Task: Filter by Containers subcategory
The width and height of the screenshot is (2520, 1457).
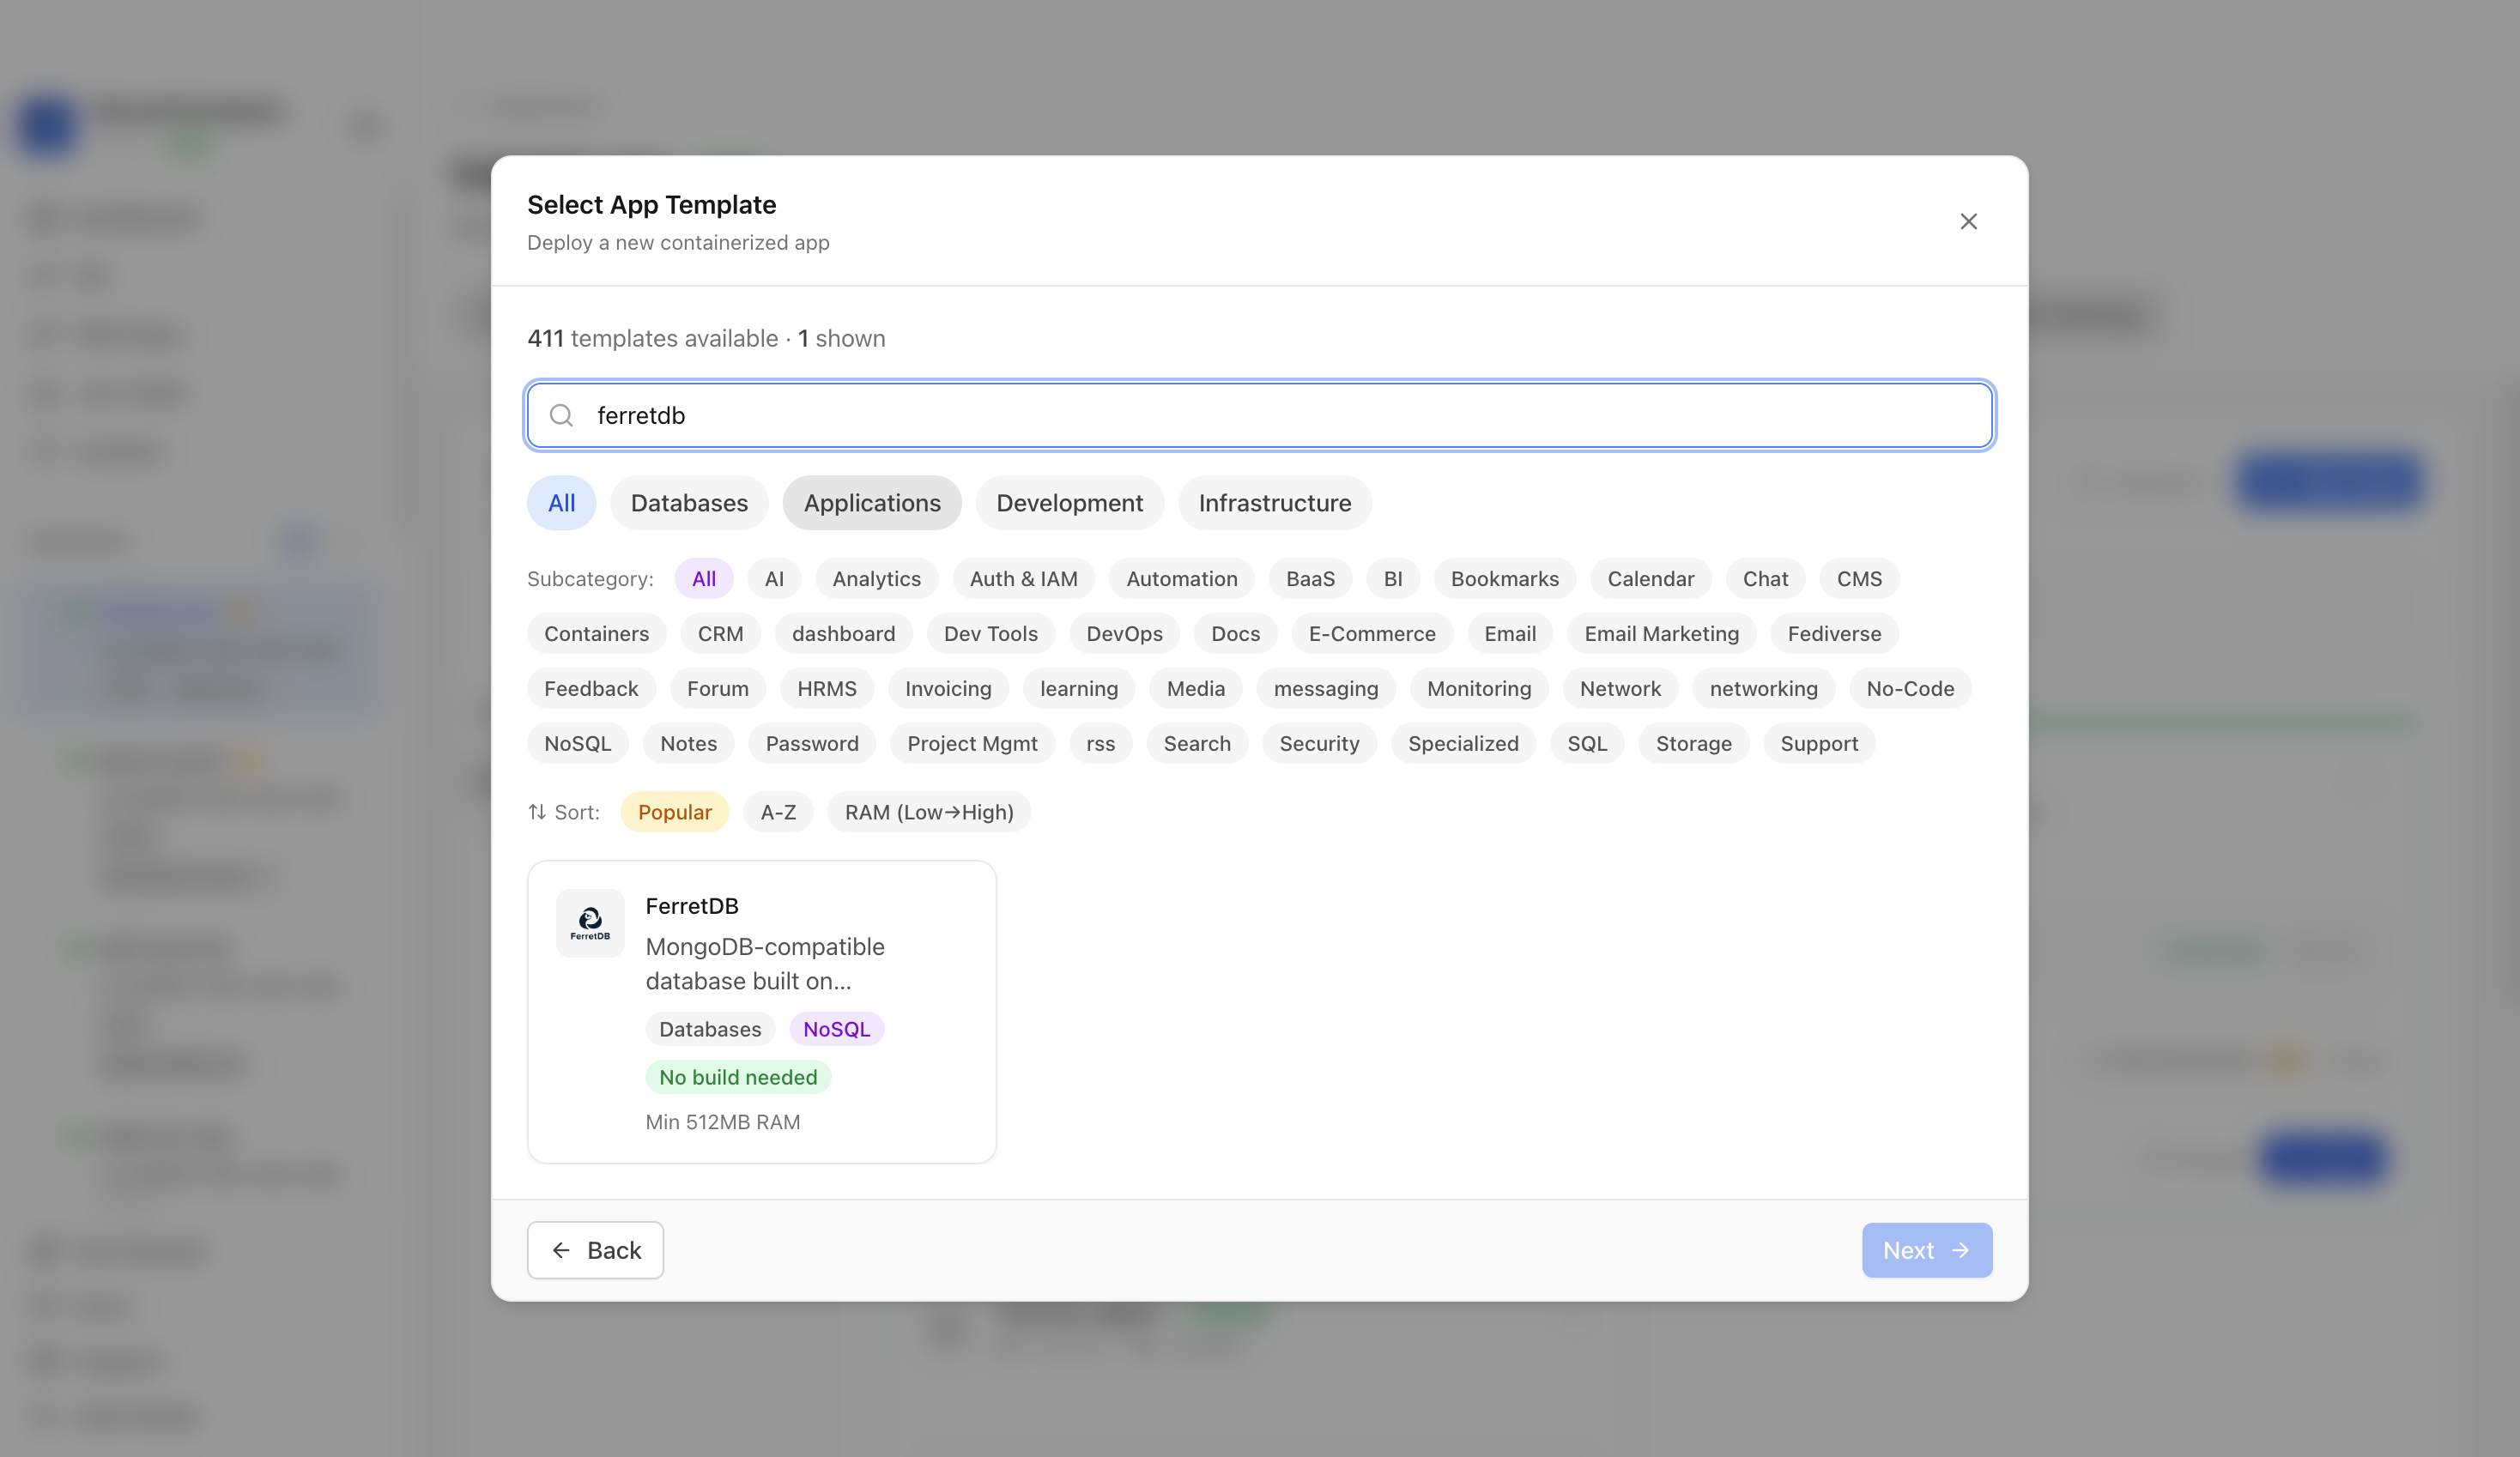Action: click(597, 634)
